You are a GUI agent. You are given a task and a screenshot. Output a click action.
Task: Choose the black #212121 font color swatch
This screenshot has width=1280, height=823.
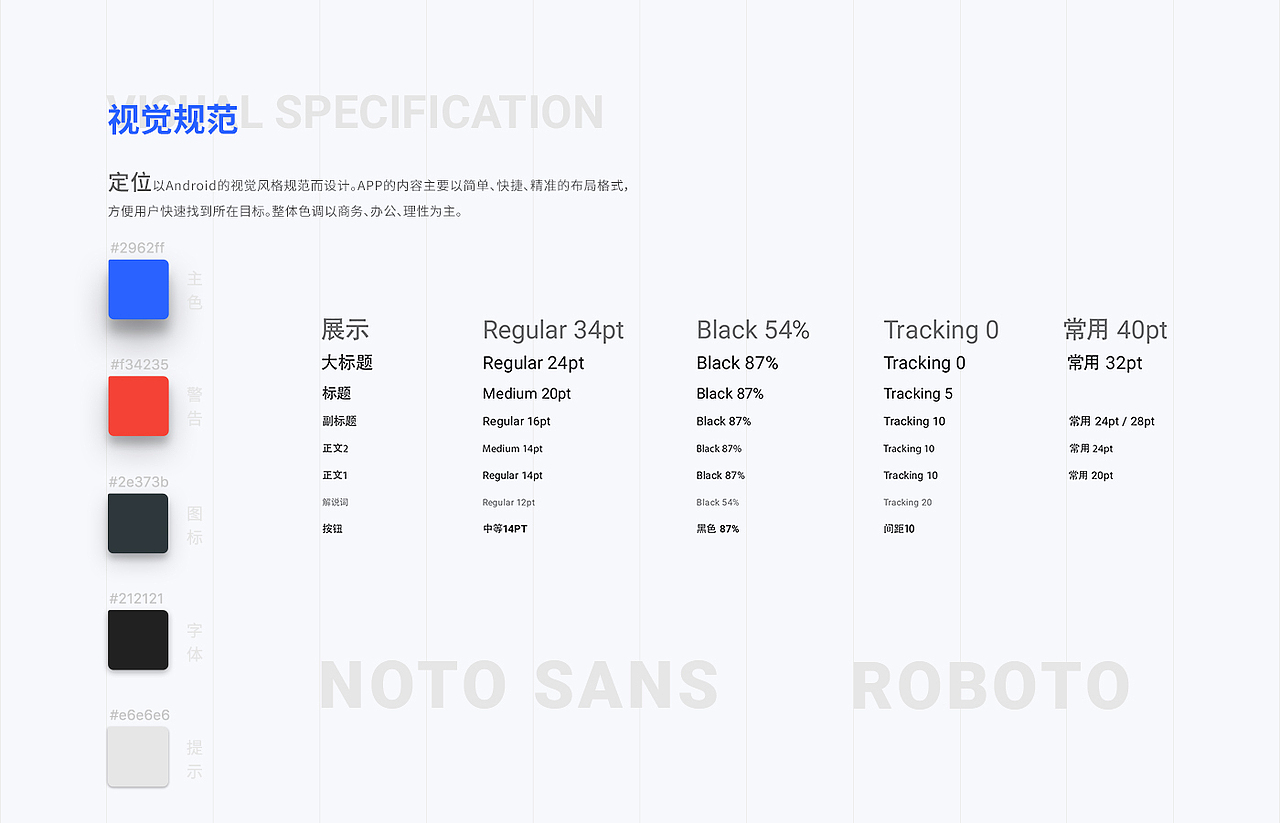pos(138,640)
